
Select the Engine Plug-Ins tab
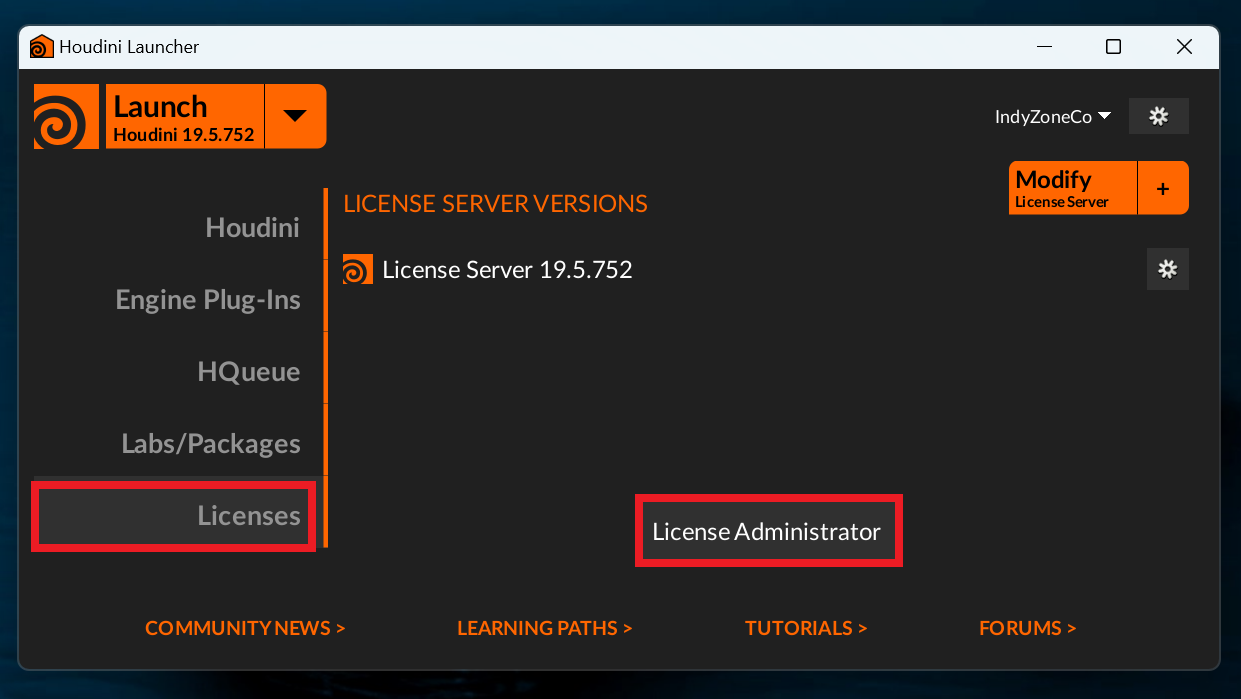tap(208, 300)
